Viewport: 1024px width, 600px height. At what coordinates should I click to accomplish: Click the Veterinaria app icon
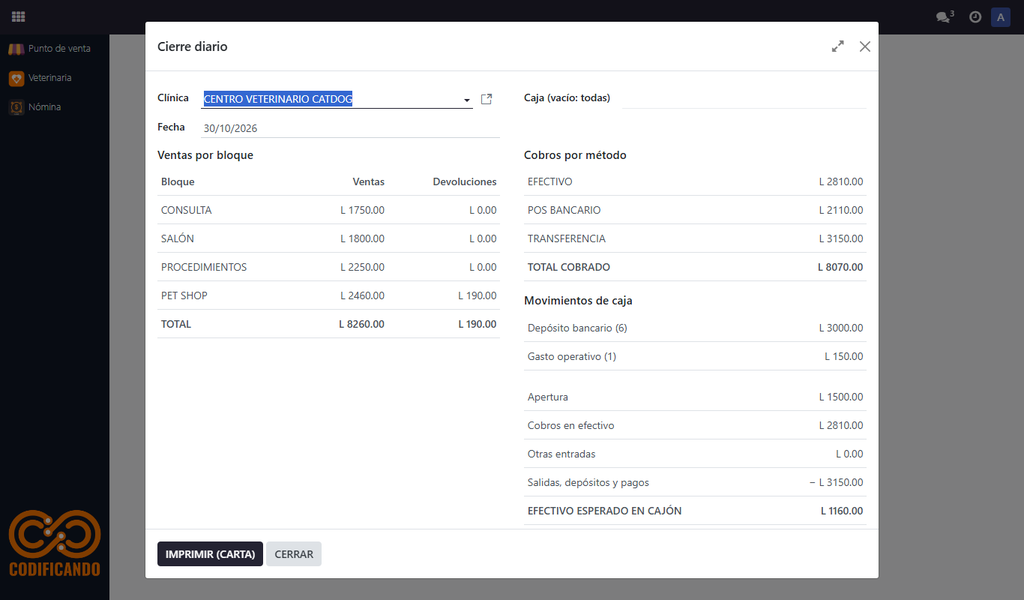click(16, 78)
